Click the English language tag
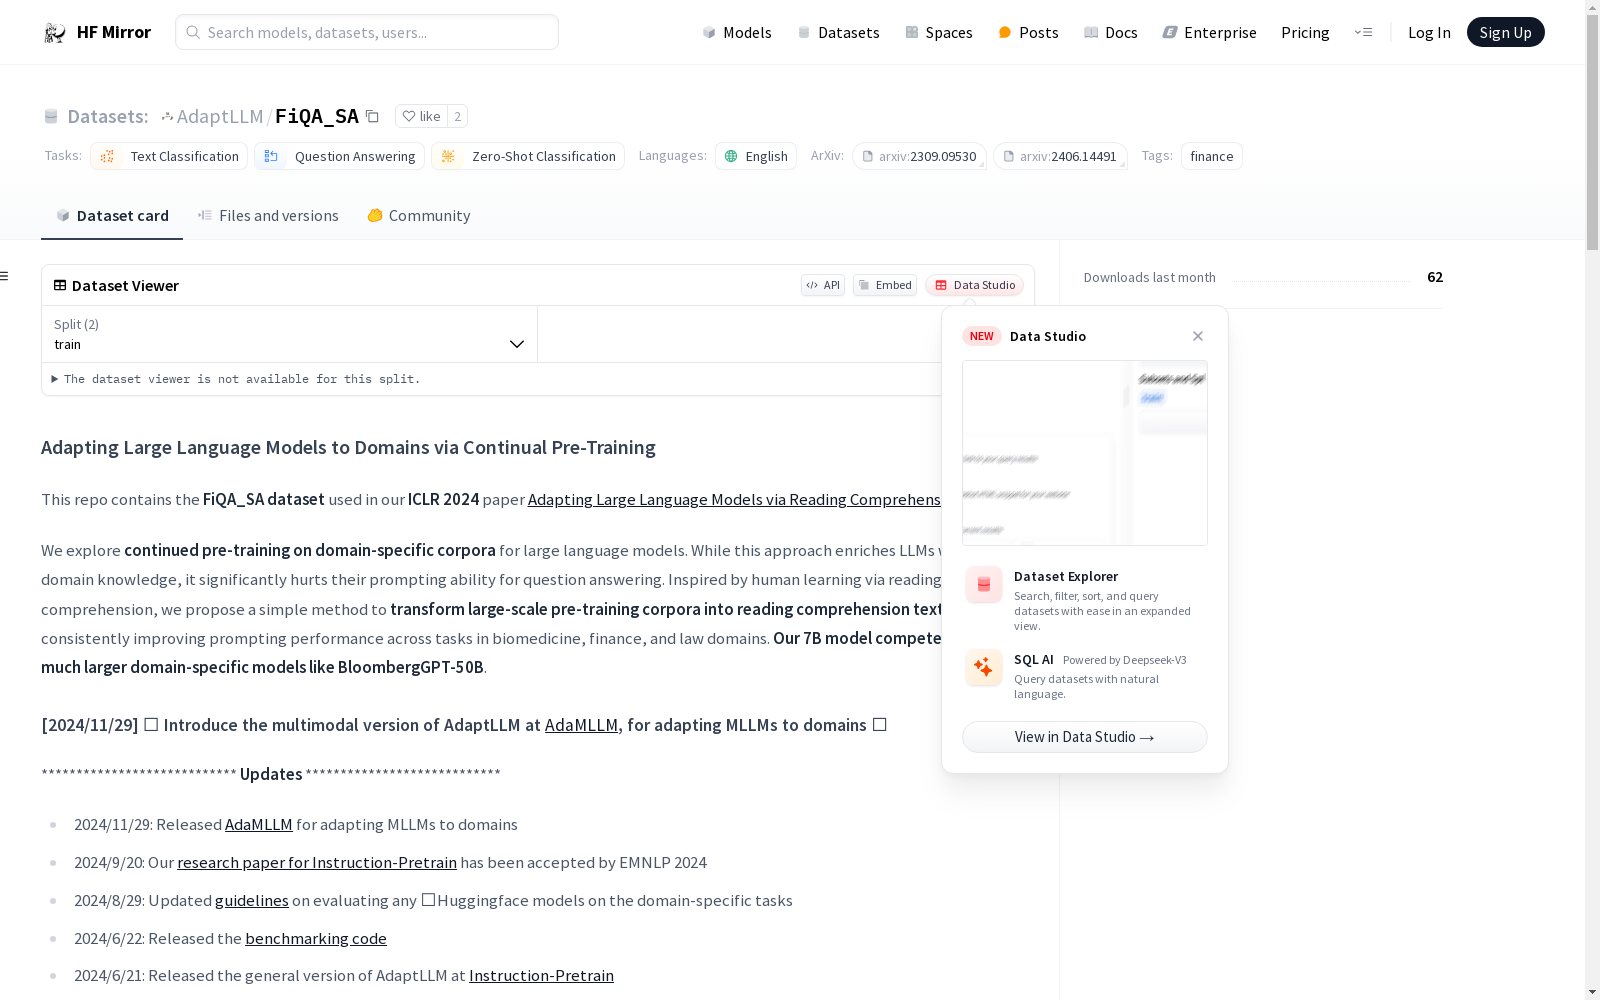Screen dimensions: 1600x1000 coord(756,156)
